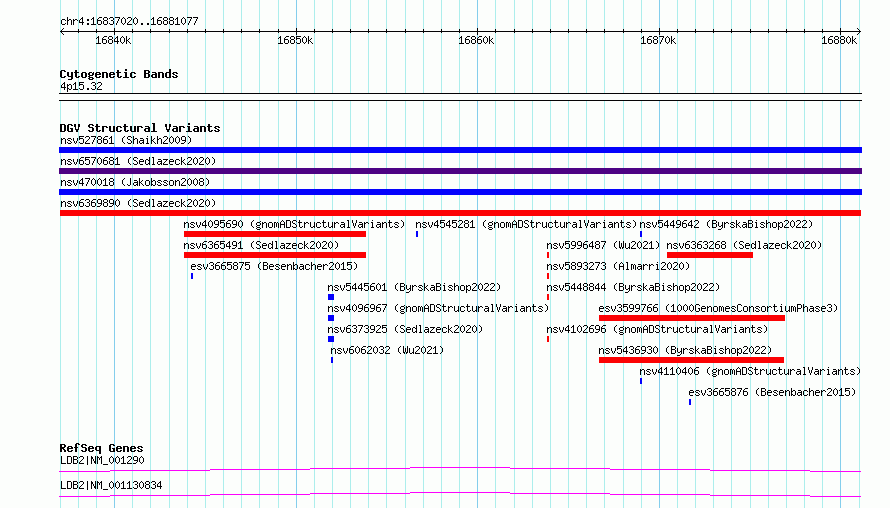Open the nsv6363268 (Sedlazeck2020) label
Image resolution: width=890 pixels, height=508 pixels.
(744, 245)
